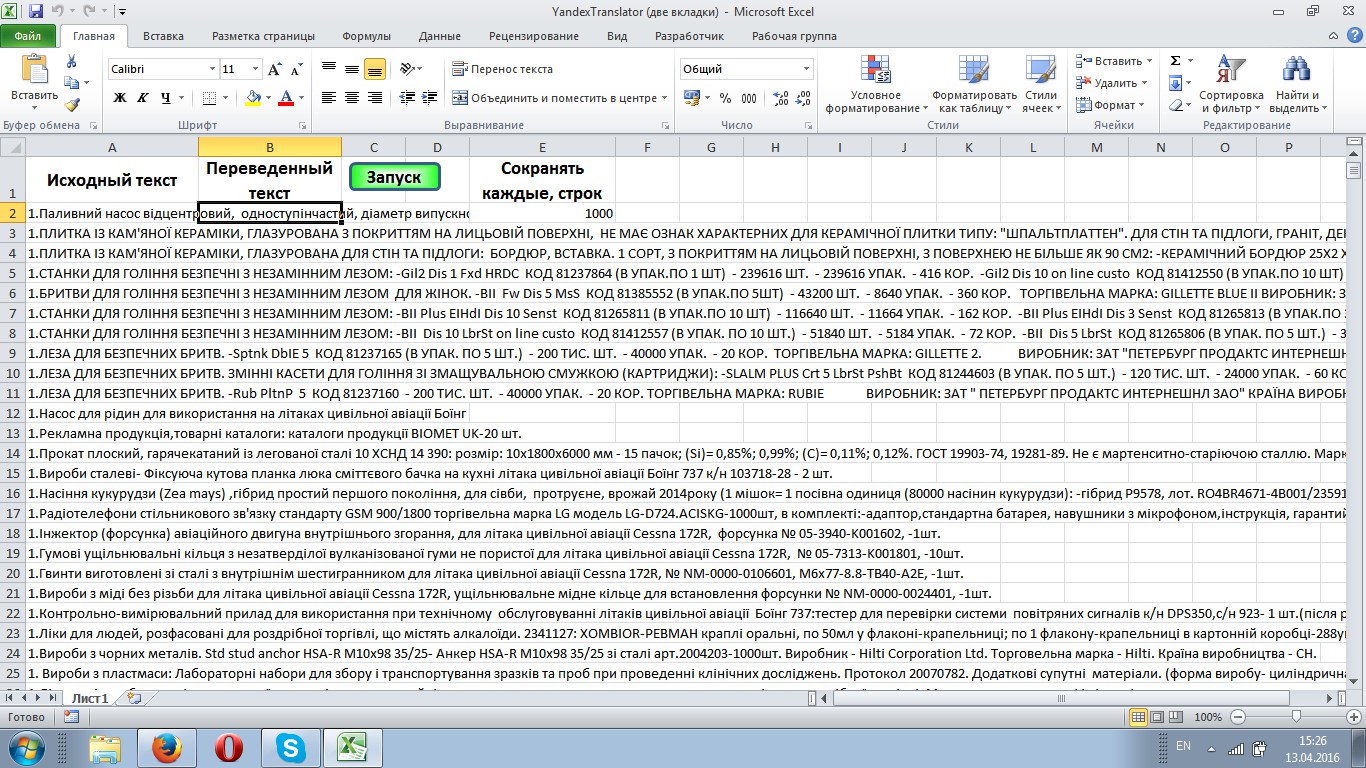The width and height of the screenshot is (1366, 768).
Task: Toggle italic with the К button
Action: (143, 98)
